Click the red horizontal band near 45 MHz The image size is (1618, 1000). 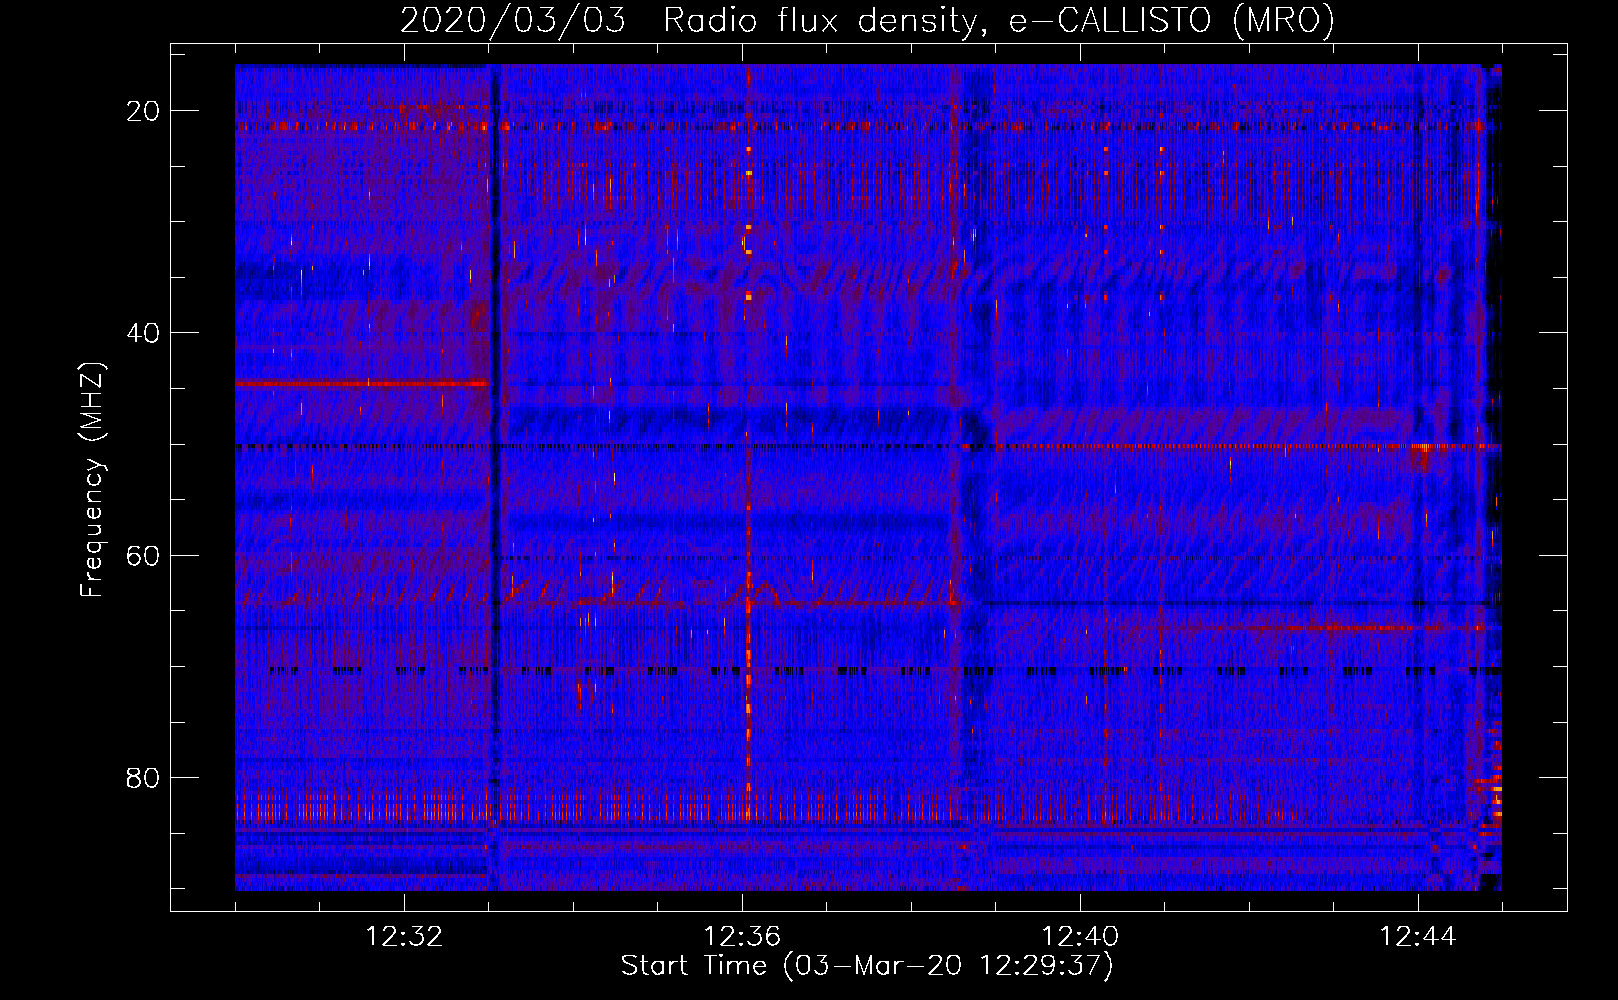click(x=362, y=383)
